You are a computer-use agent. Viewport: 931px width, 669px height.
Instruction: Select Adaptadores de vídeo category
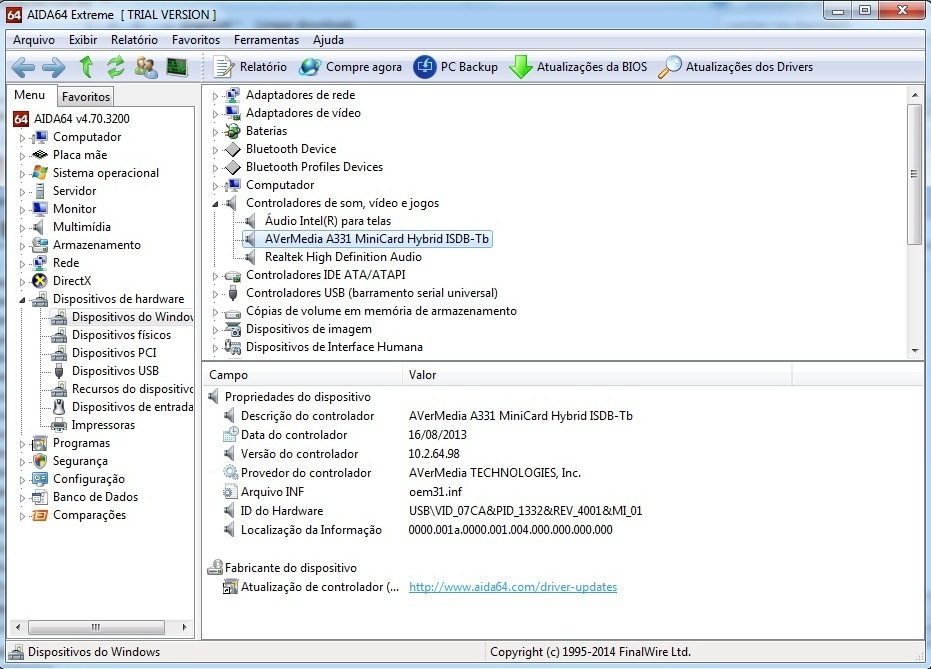point(303,113)
